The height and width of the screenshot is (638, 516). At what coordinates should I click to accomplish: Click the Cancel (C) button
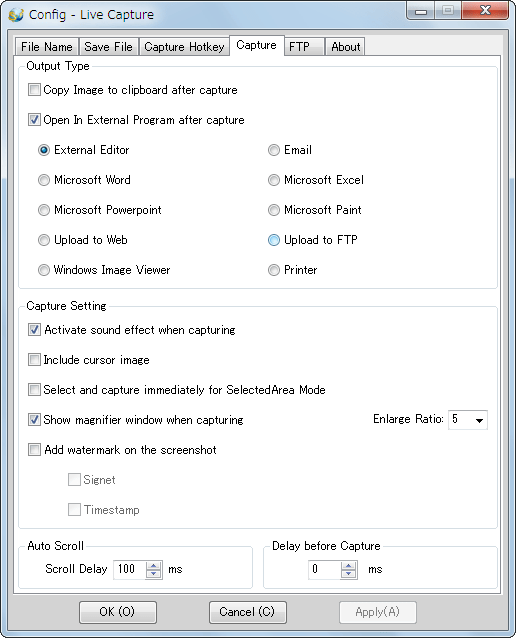[x=247, y=612]
